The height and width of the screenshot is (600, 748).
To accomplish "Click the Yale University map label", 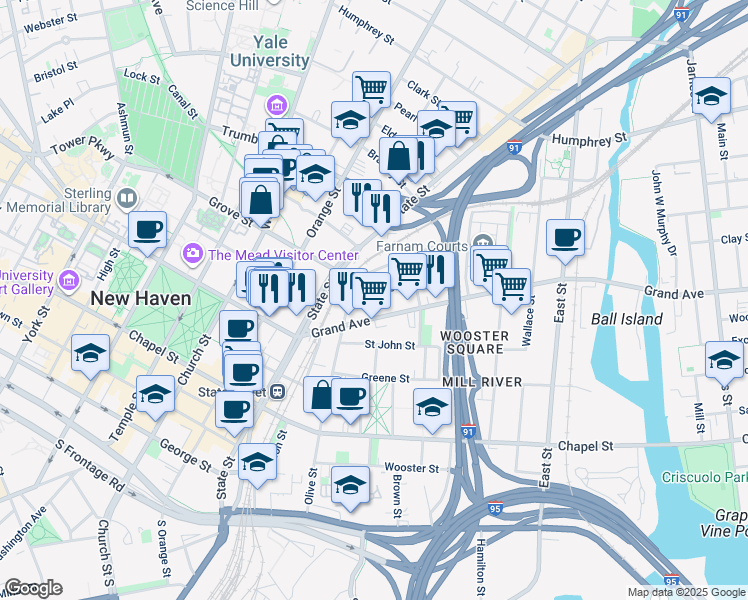I will (270, 51).
